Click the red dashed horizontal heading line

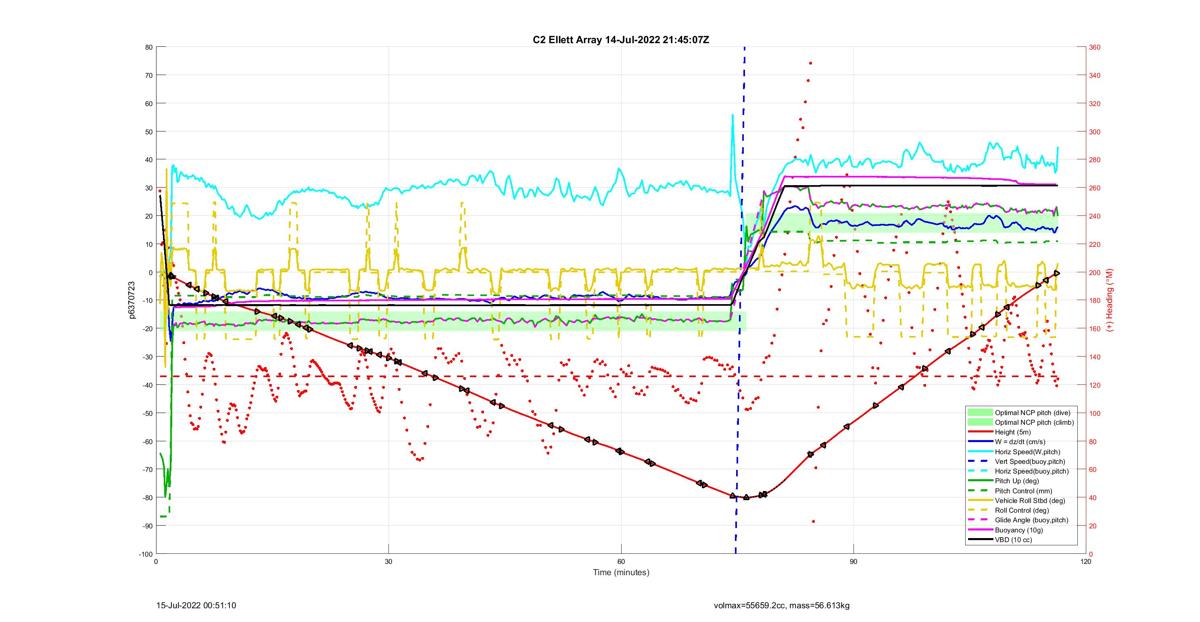(x=608, y=376)
